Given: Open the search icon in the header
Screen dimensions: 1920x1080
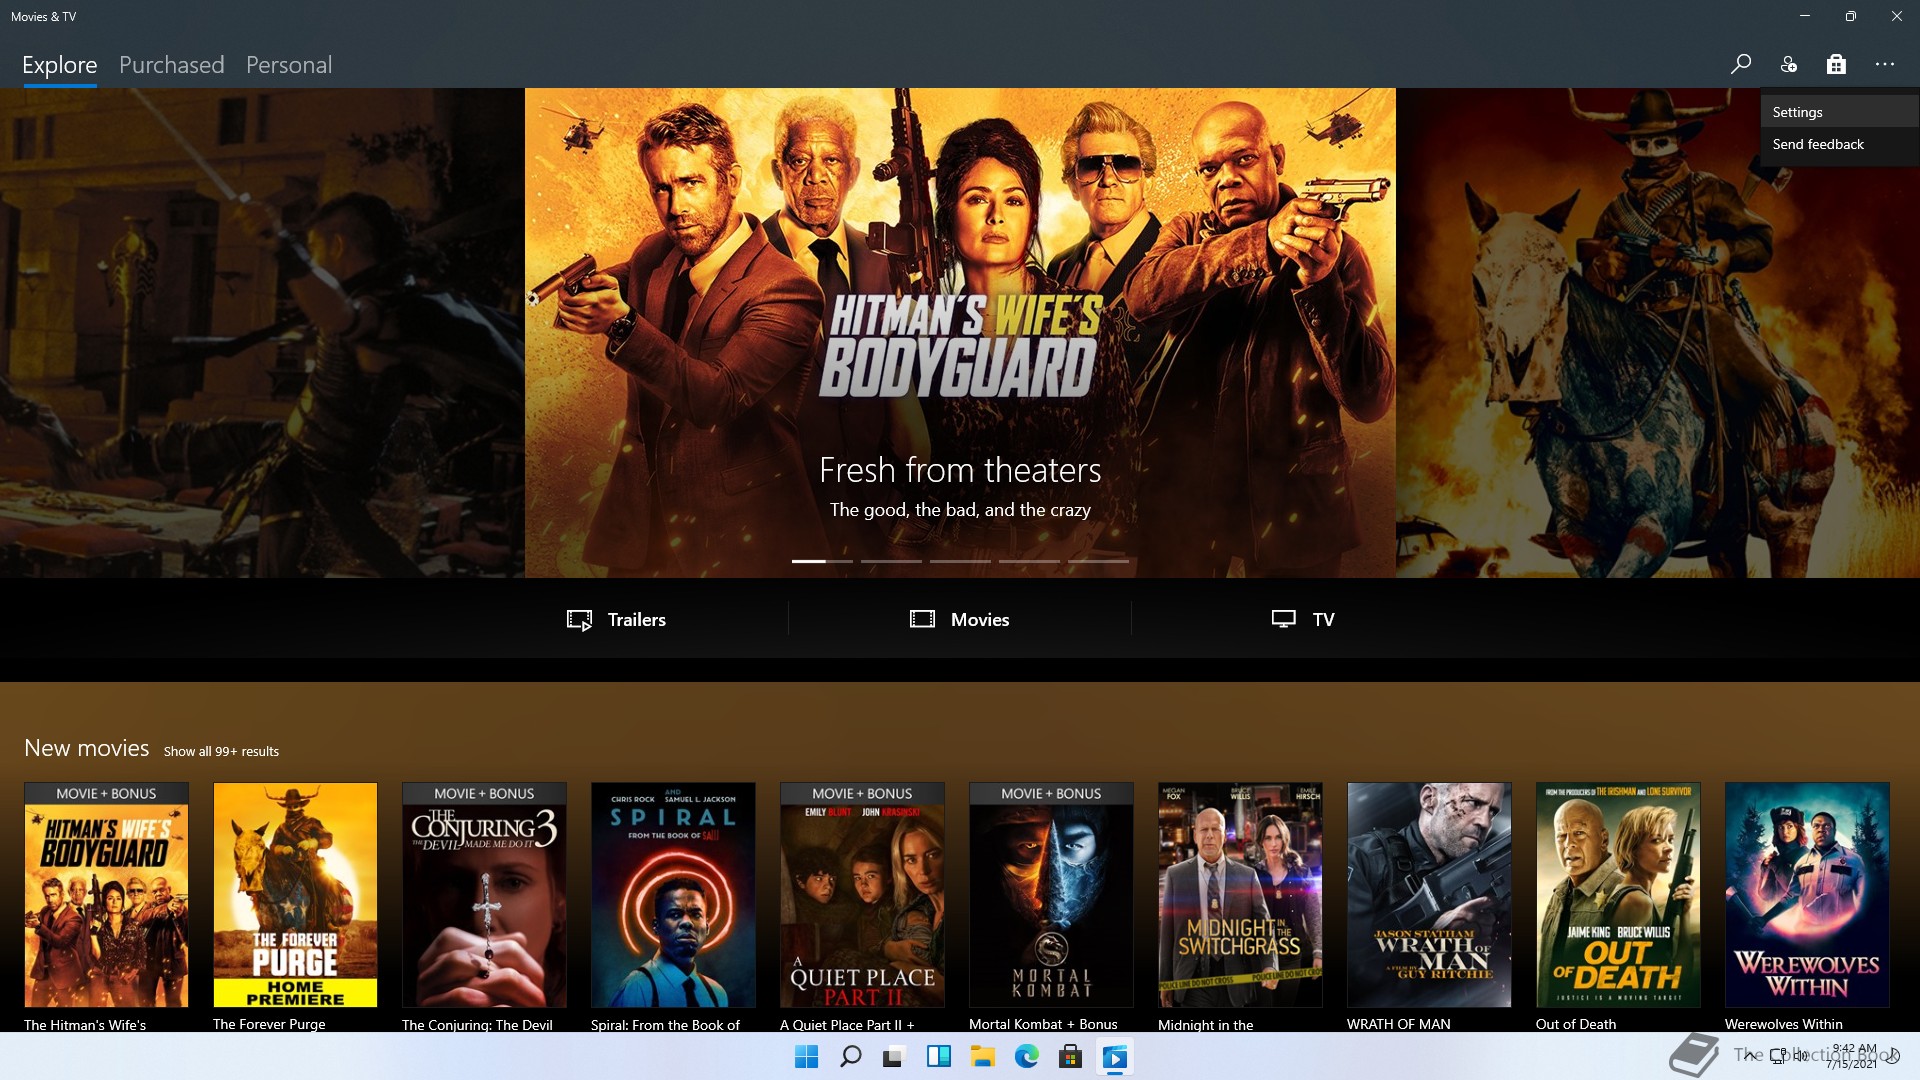Looking at the screenshot, I should click(1740, 64).
